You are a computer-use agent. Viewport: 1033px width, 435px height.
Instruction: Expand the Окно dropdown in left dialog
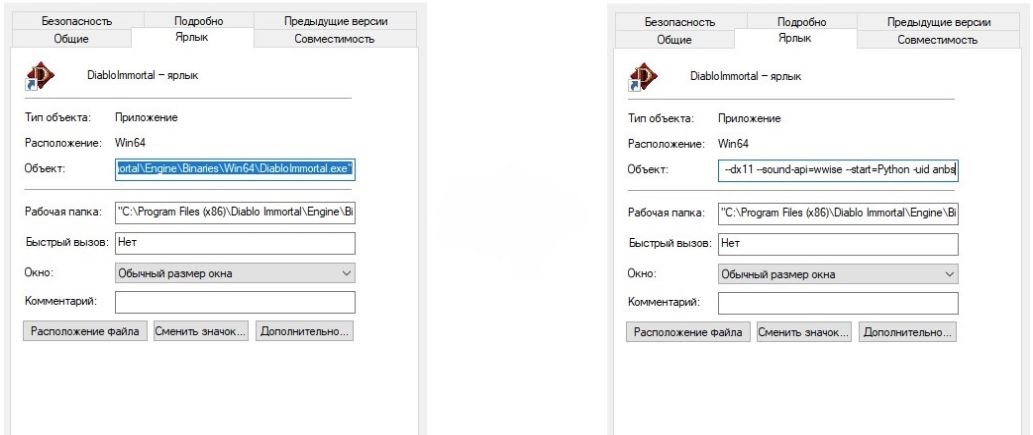point(235,272)
